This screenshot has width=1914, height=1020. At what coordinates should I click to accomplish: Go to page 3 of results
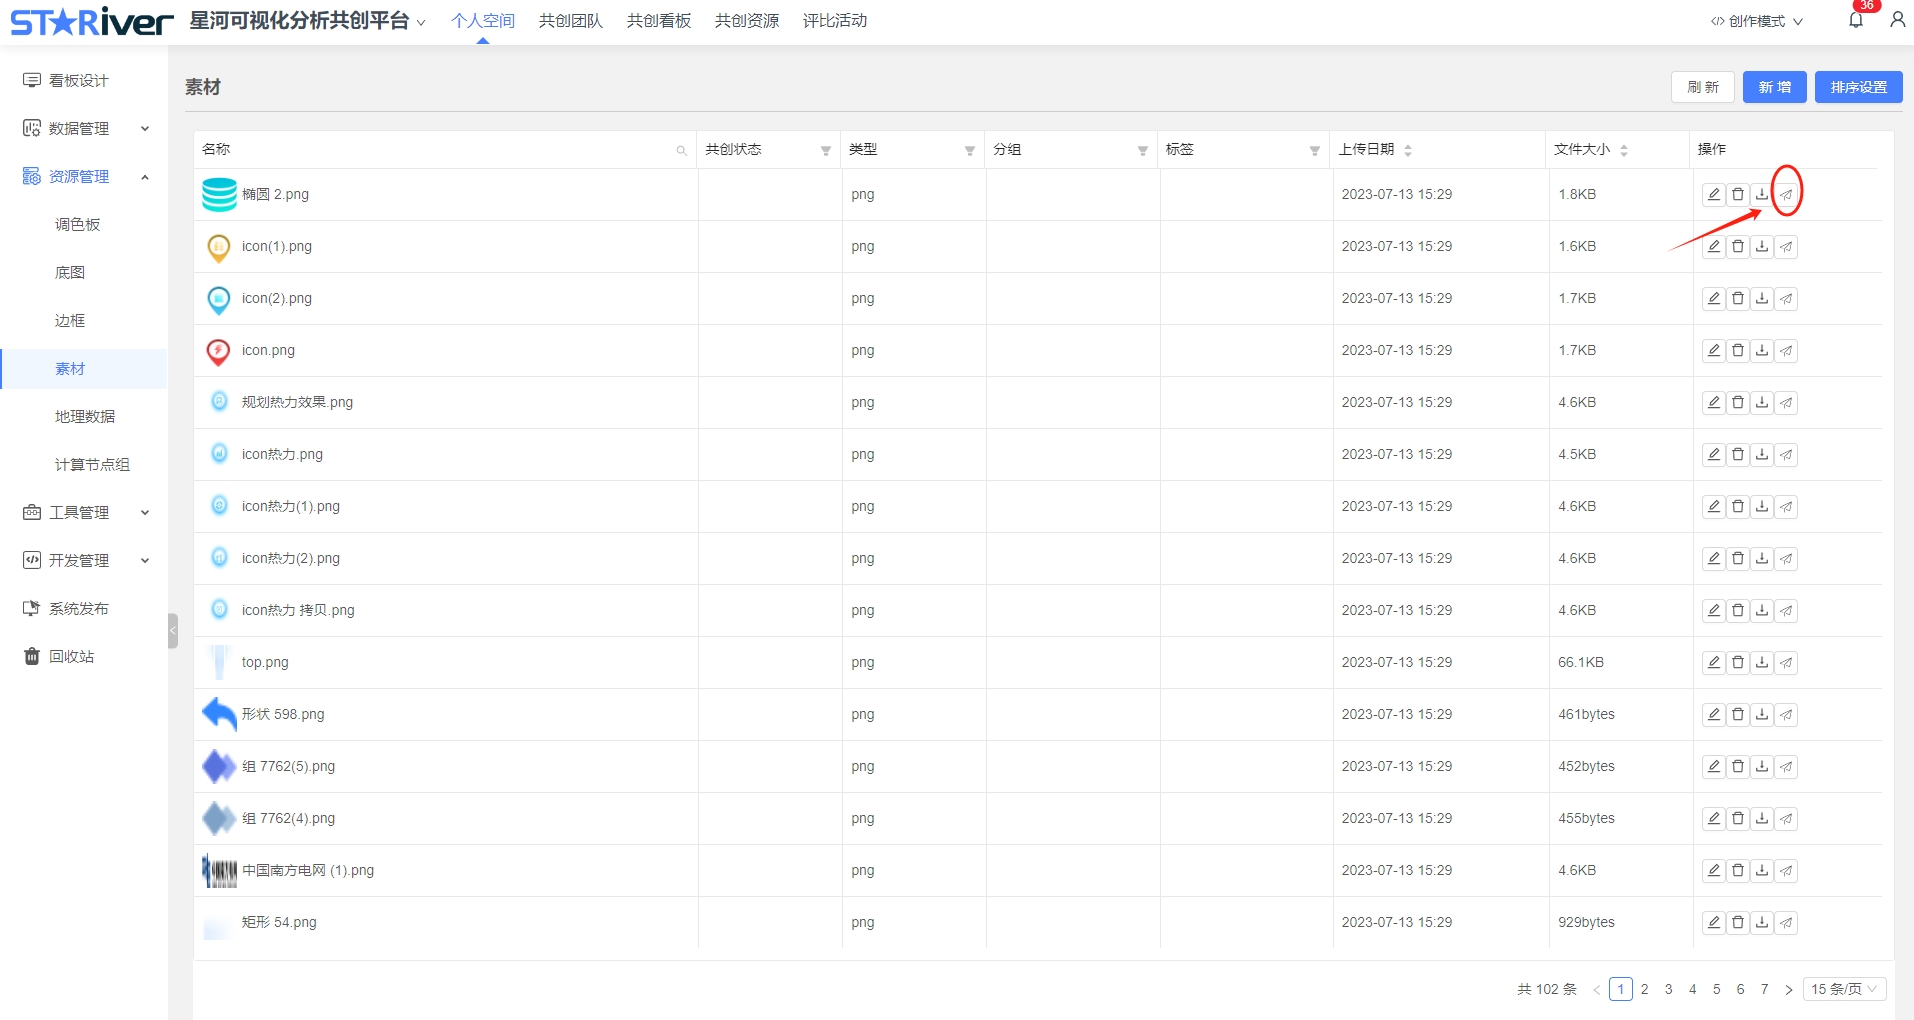1668,989
